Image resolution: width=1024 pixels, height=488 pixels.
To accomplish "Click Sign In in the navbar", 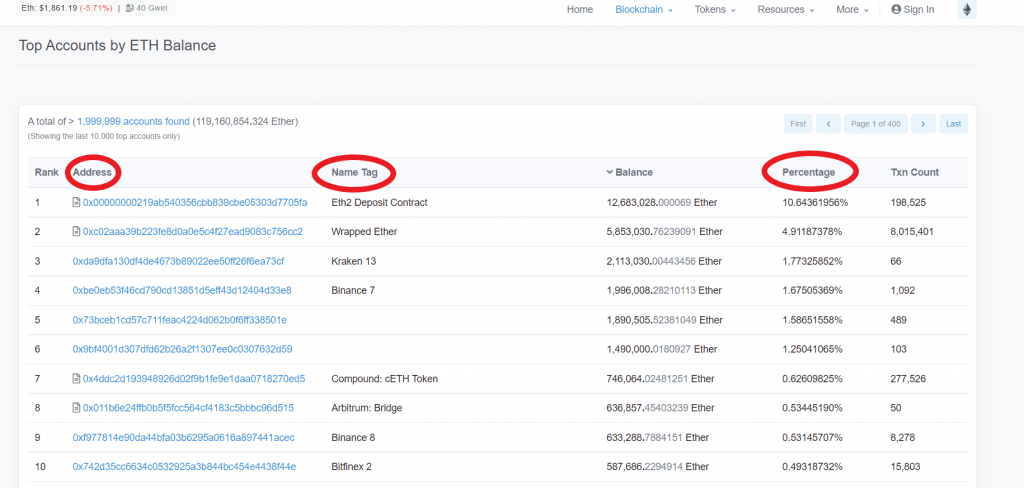I will coord(912,10).
